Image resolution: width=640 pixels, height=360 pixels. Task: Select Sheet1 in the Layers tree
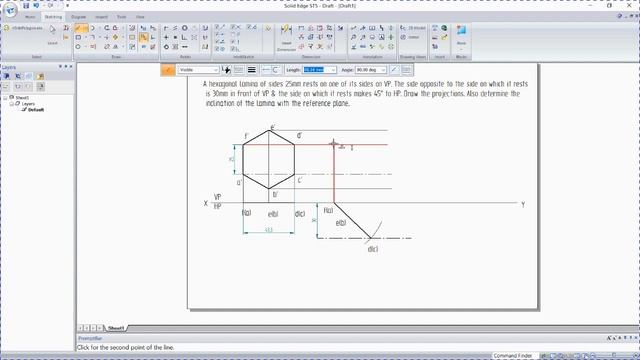(x=22, y=98)
